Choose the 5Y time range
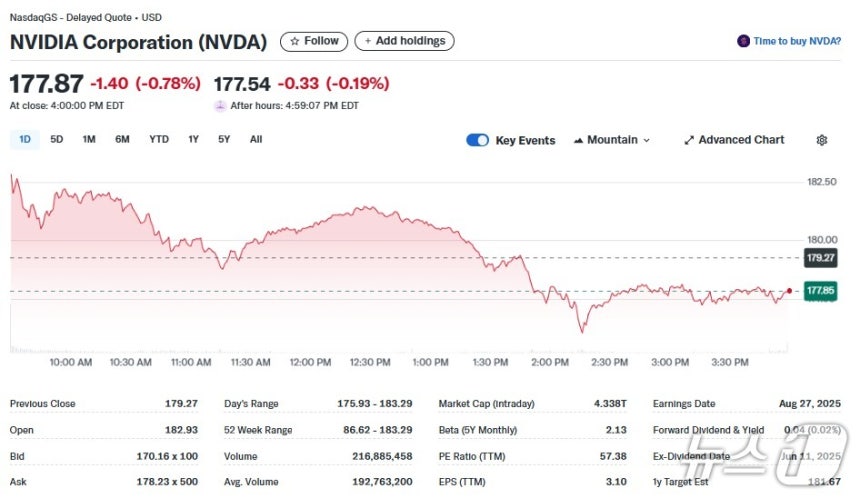Viewport: 860px width, 498px height. coord(224,139)
